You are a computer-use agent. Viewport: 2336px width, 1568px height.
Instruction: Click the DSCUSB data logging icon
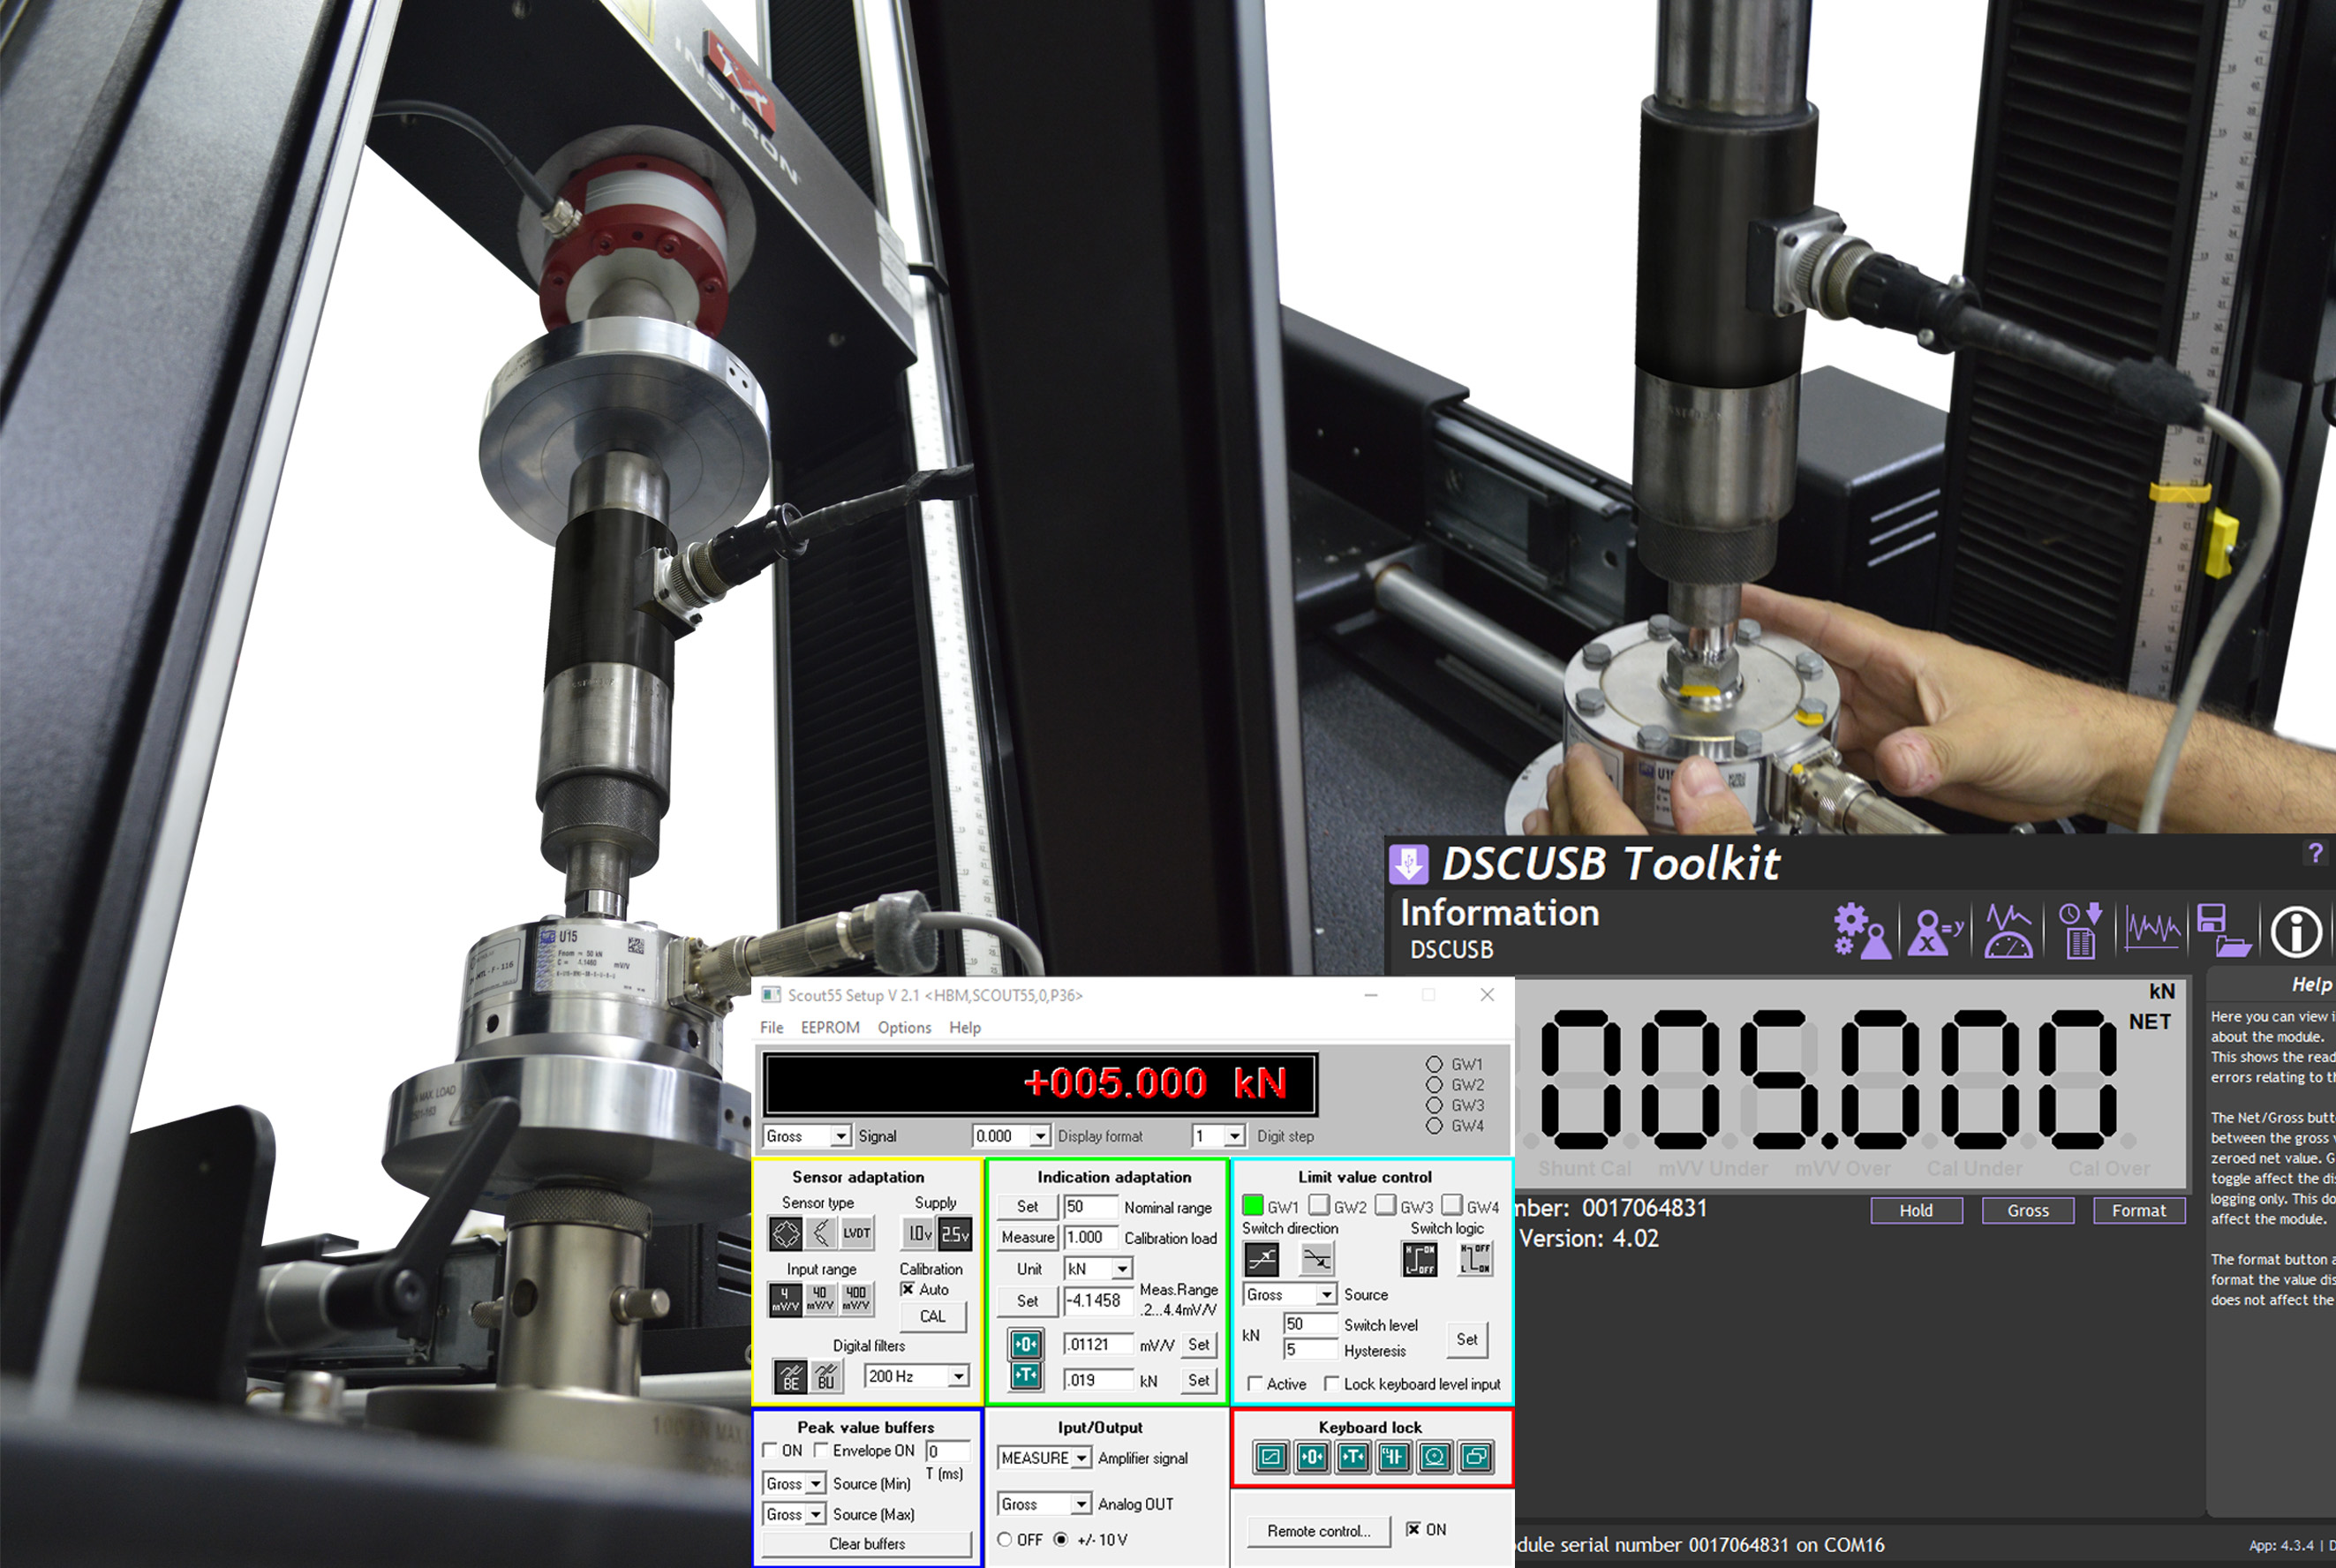coord(2080,932)
